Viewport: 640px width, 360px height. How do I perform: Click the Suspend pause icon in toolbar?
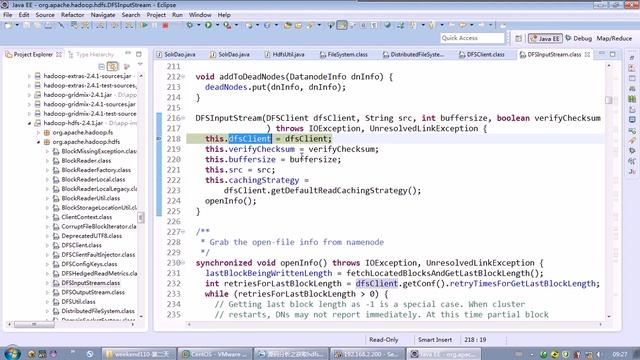(x=155, y=25)
